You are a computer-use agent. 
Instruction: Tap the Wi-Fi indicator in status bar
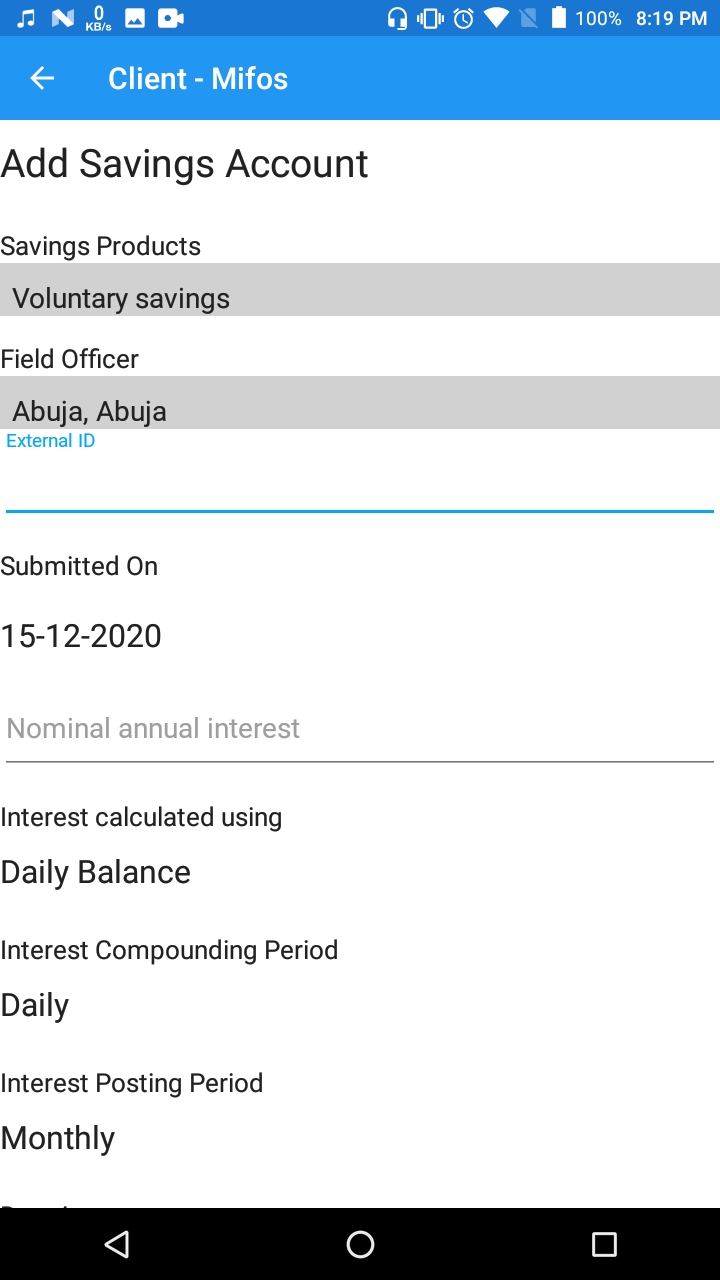(496, 17)
